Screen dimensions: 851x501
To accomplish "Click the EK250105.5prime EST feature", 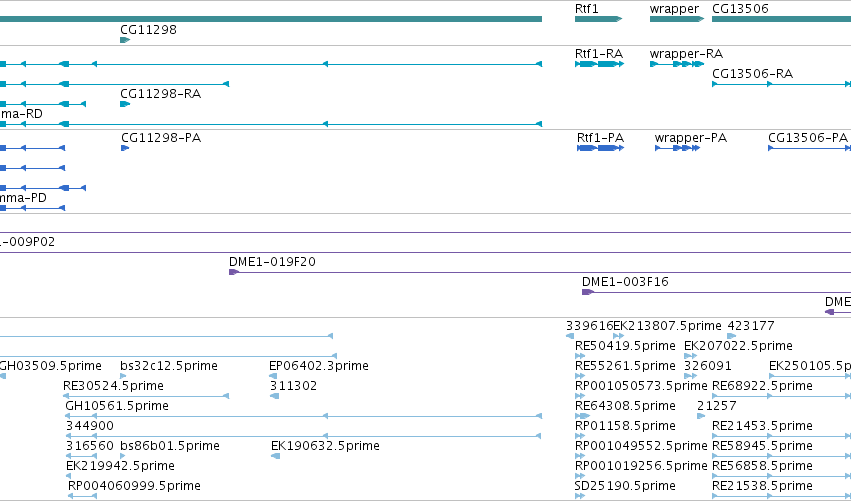I will point(810,376).
